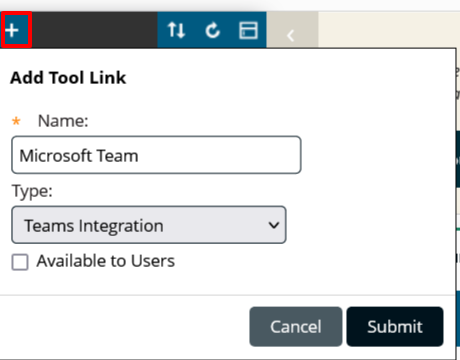Click into the Name text field
The height and width of the screenshot is (360, 460).
156,155
